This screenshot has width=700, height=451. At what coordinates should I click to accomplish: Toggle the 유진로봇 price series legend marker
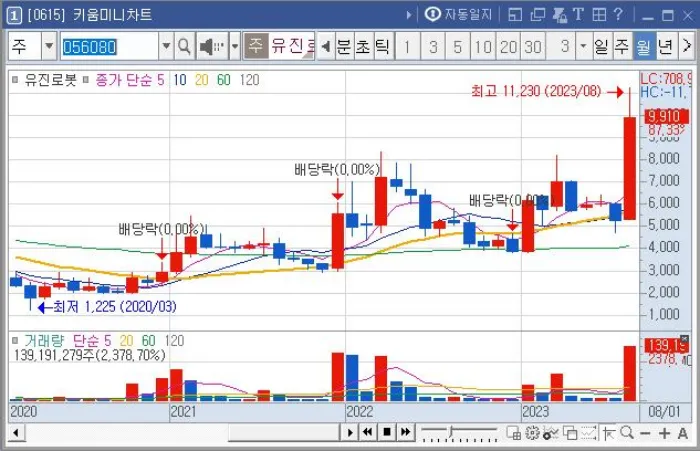point(15,80)
